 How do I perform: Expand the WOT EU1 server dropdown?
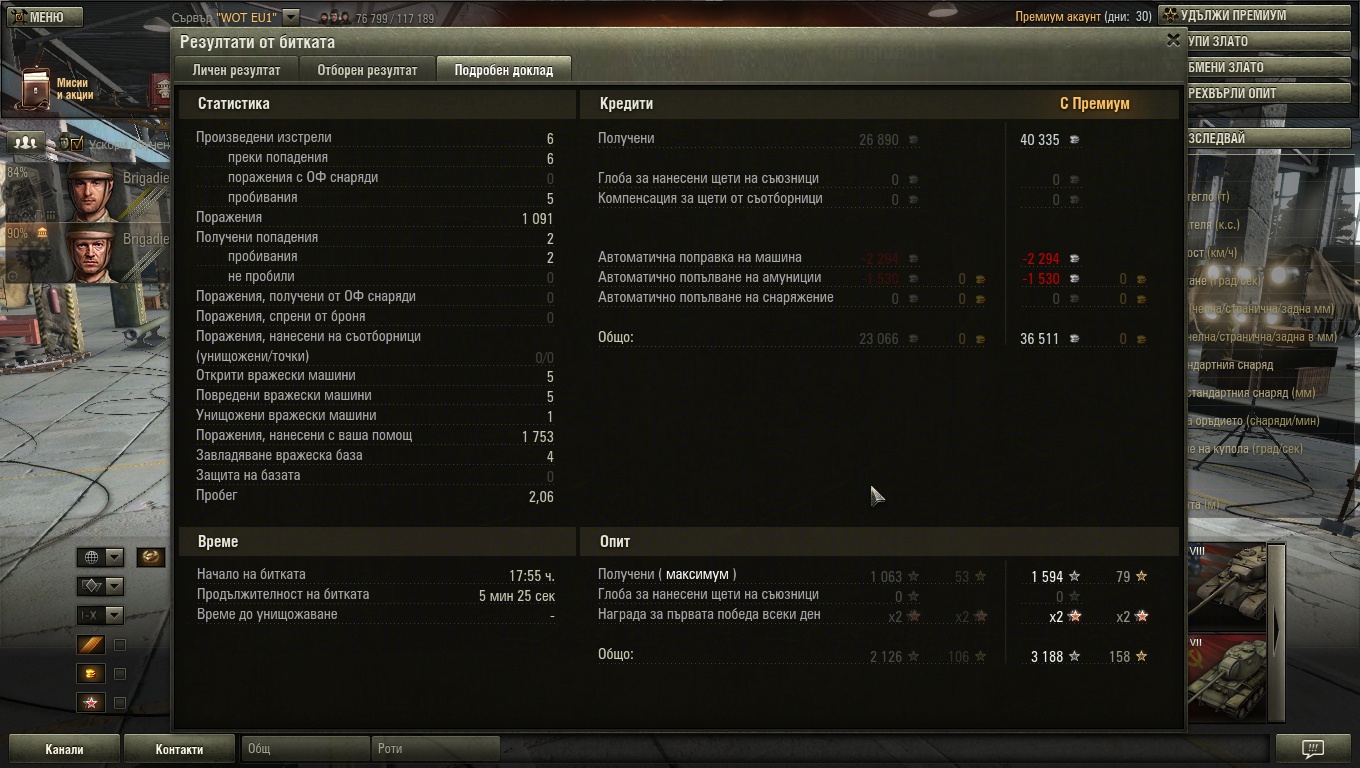291,17
